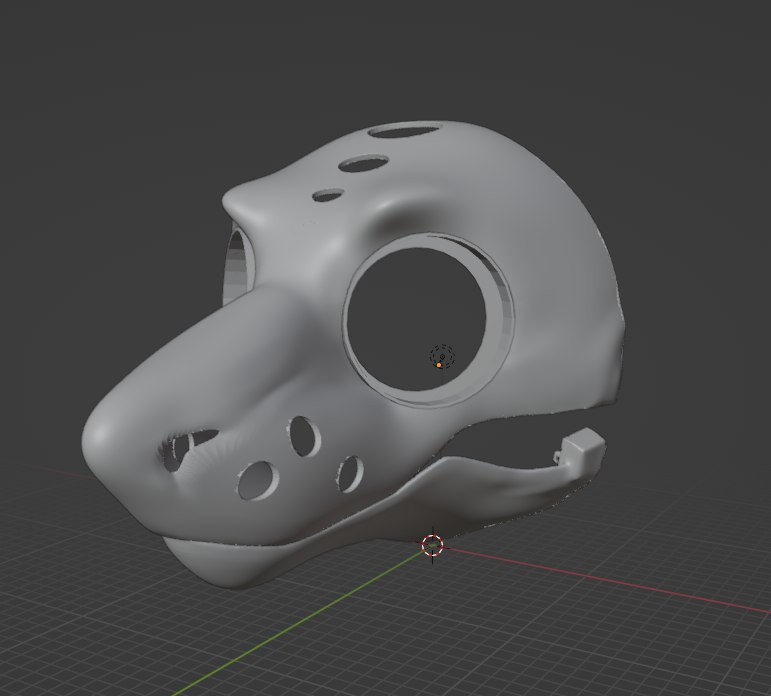Click the far-side eye socket on left
The width and height of the screenshot is (771, 696).
coord(236,265)
